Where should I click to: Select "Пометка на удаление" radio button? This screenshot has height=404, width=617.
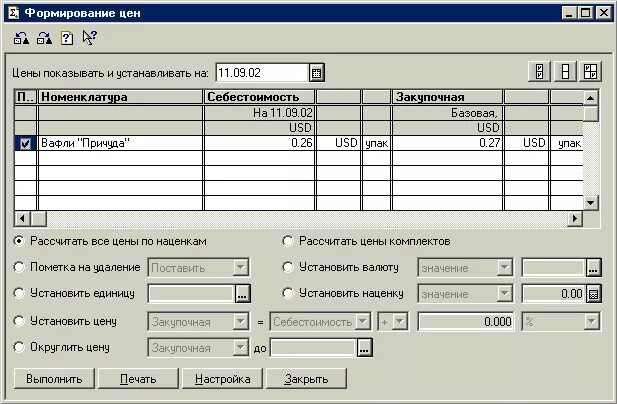coord(19,267)
